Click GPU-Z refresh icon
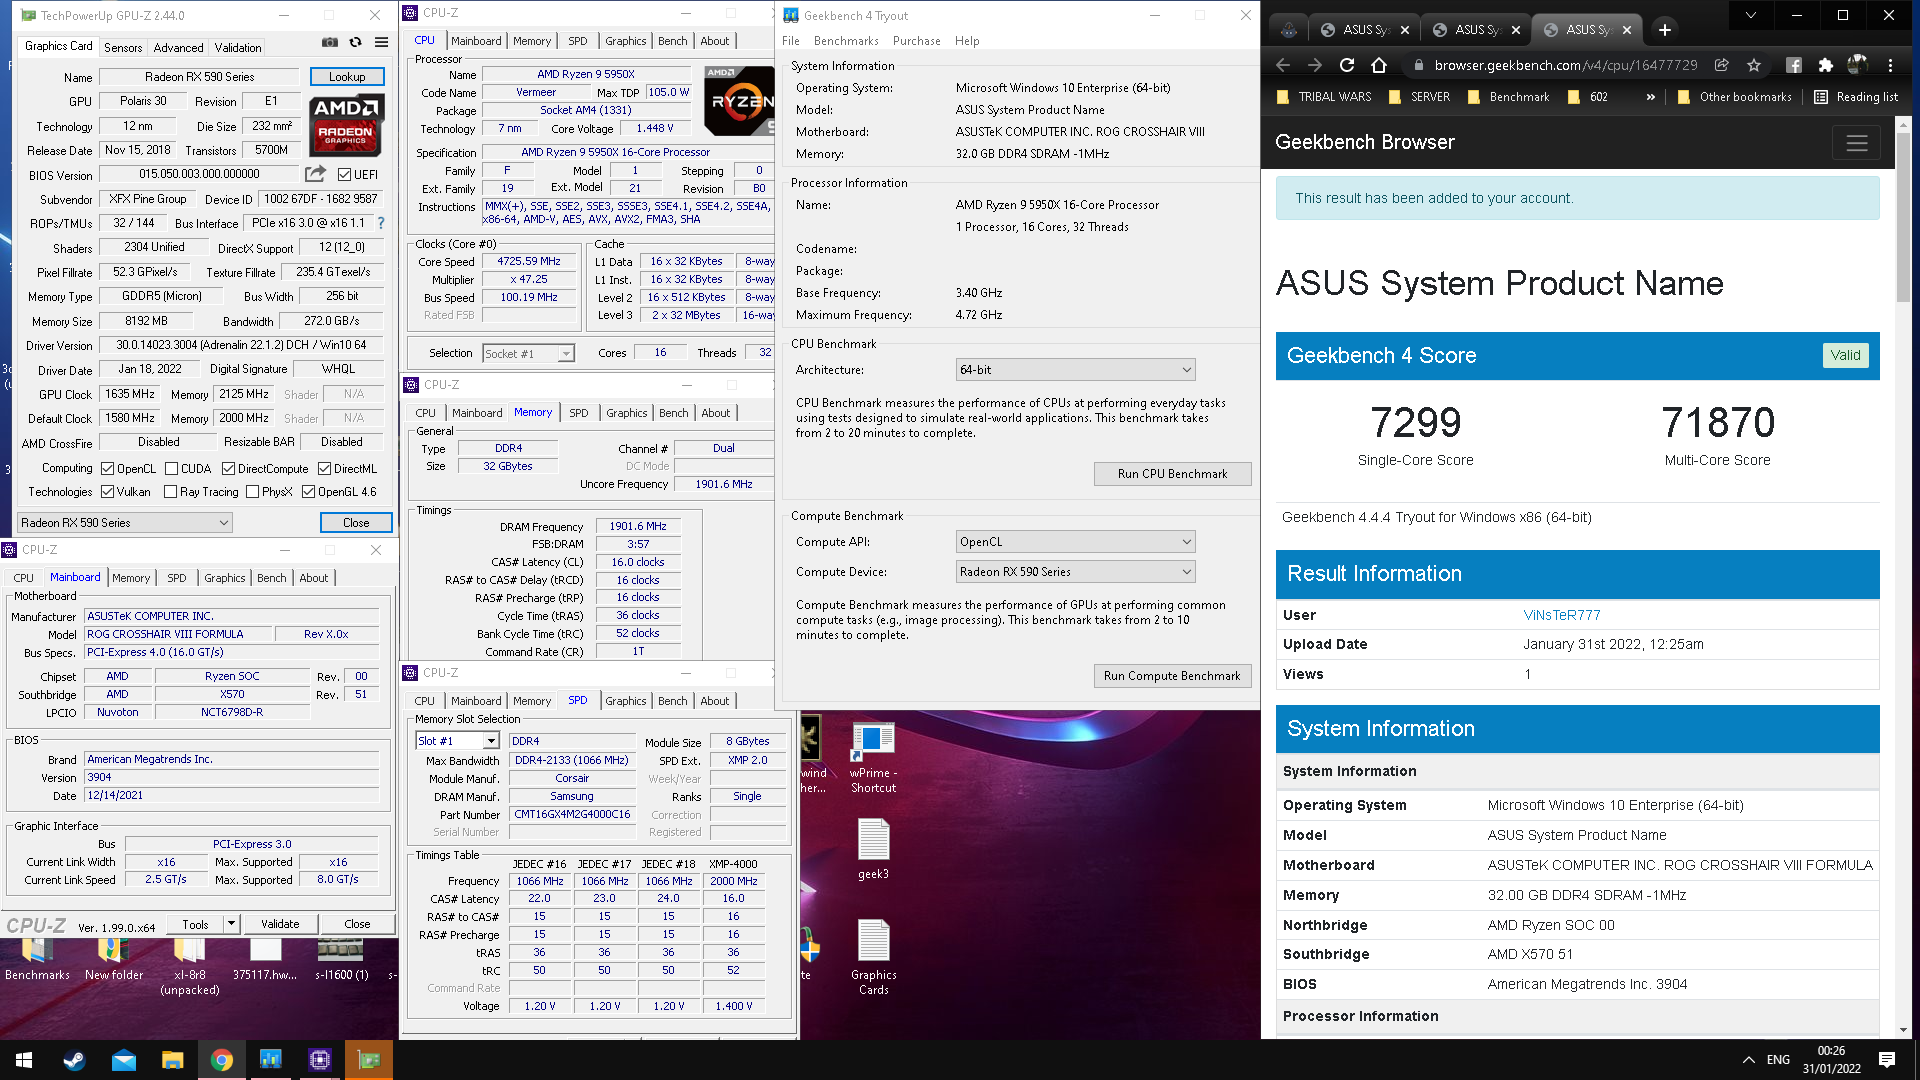The image size is (1920, 1080). point(355,42)
